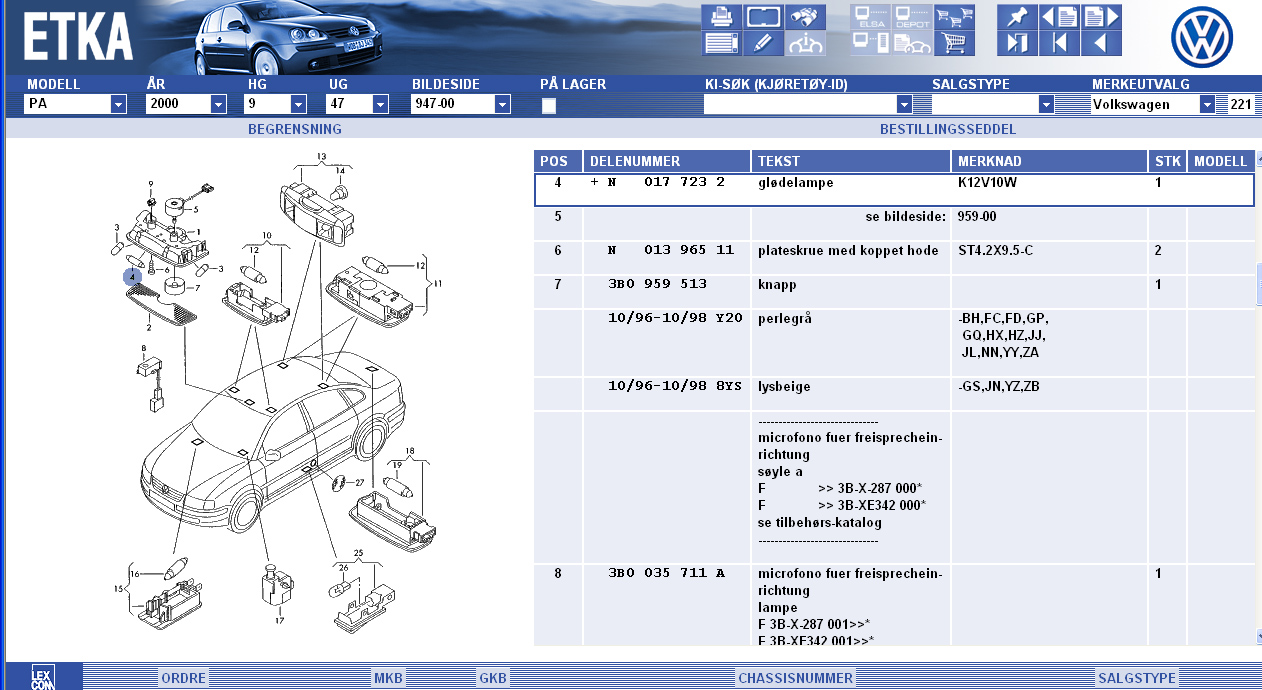
Task: Select the lysbeige row text
Action: pyautogui.click(x=784, y=386)
